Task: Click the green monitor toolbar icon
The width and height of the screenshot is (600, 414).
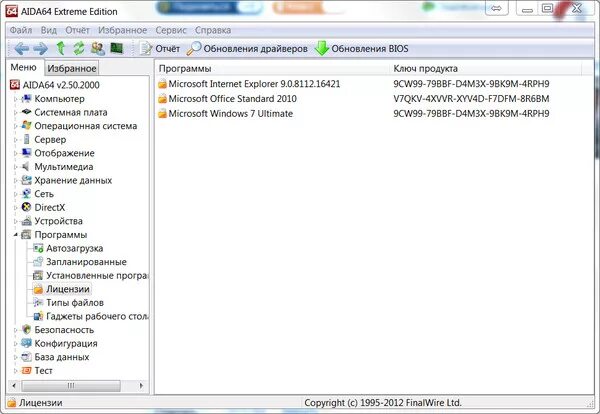Action: tap(117, 48)
